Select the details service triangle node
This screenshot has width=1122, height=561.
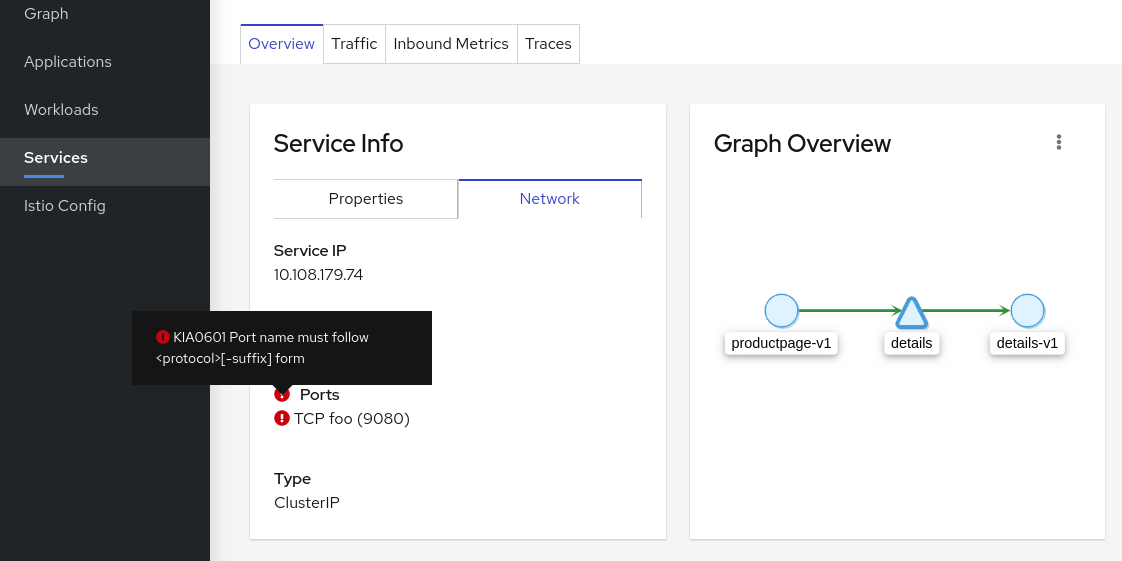[911, 313]
